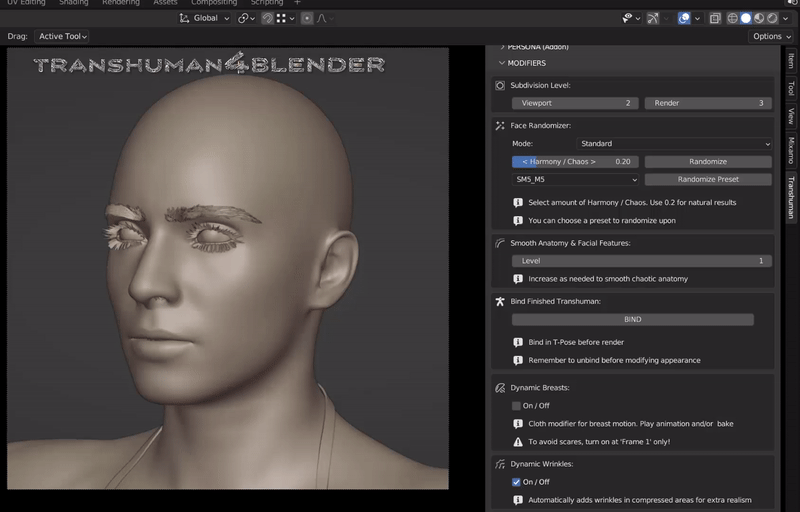Open the Tool sidebar tab
Viewport: 800px width, 512px height.
tap(791, 88)
